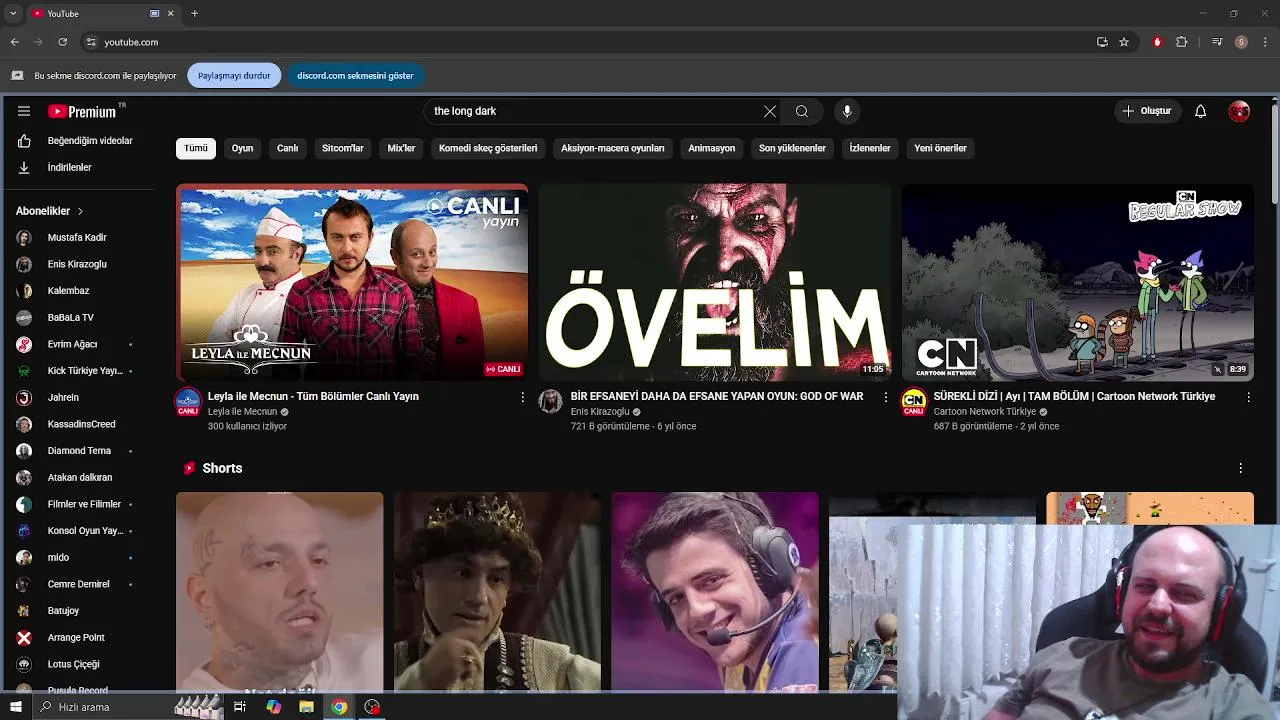This screenshot has height=720, width=1280.
Task: Open Mustafa Kadir subscription
Action: click(79, 238)
